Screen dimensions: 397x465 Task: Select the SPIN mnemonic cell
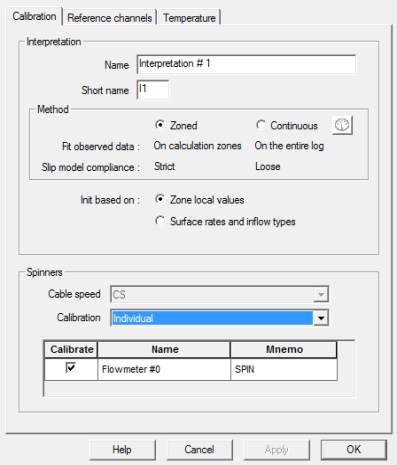point(284,369)
